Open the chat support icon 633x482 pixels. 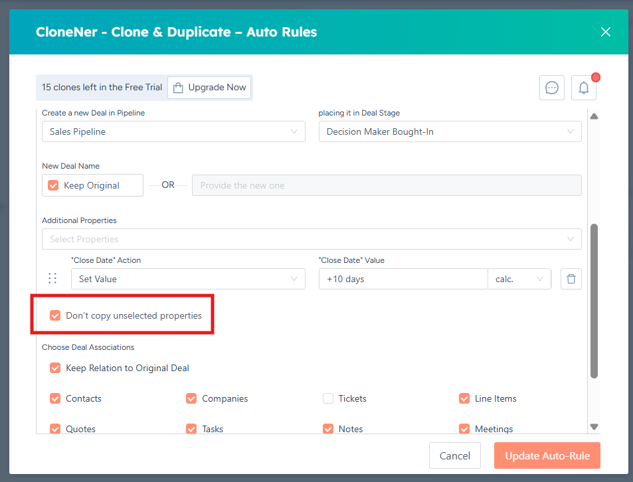click(551, 88)
